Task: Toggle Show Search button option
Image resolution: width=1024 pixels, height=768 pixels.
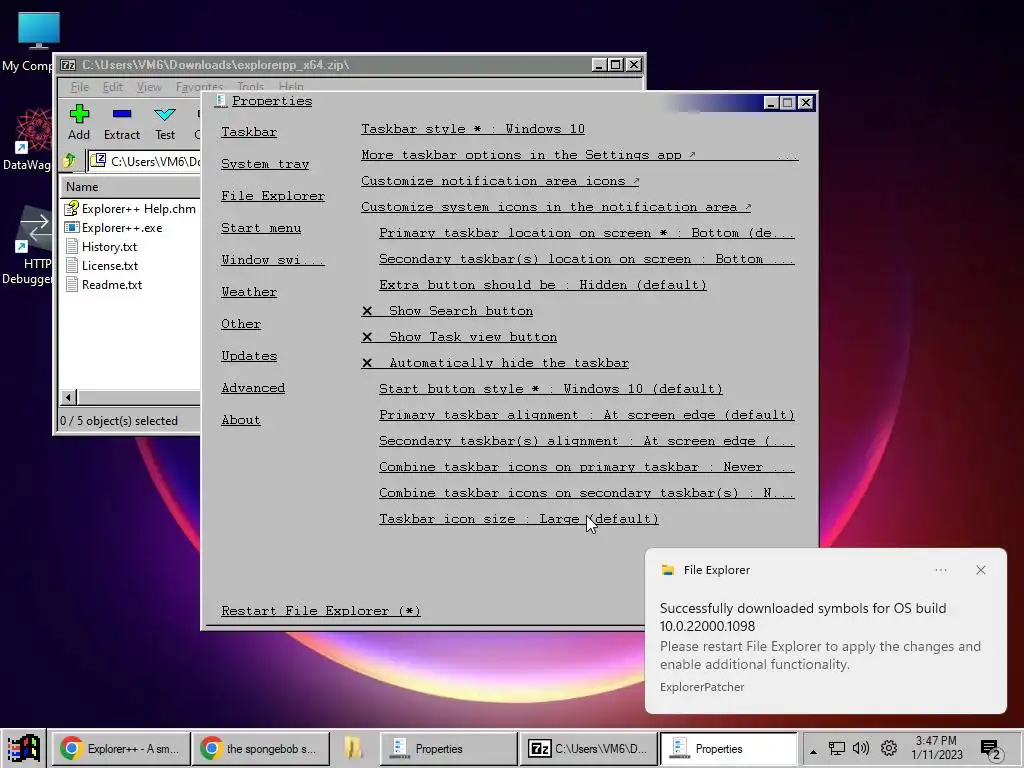Action: click(447, 312)
